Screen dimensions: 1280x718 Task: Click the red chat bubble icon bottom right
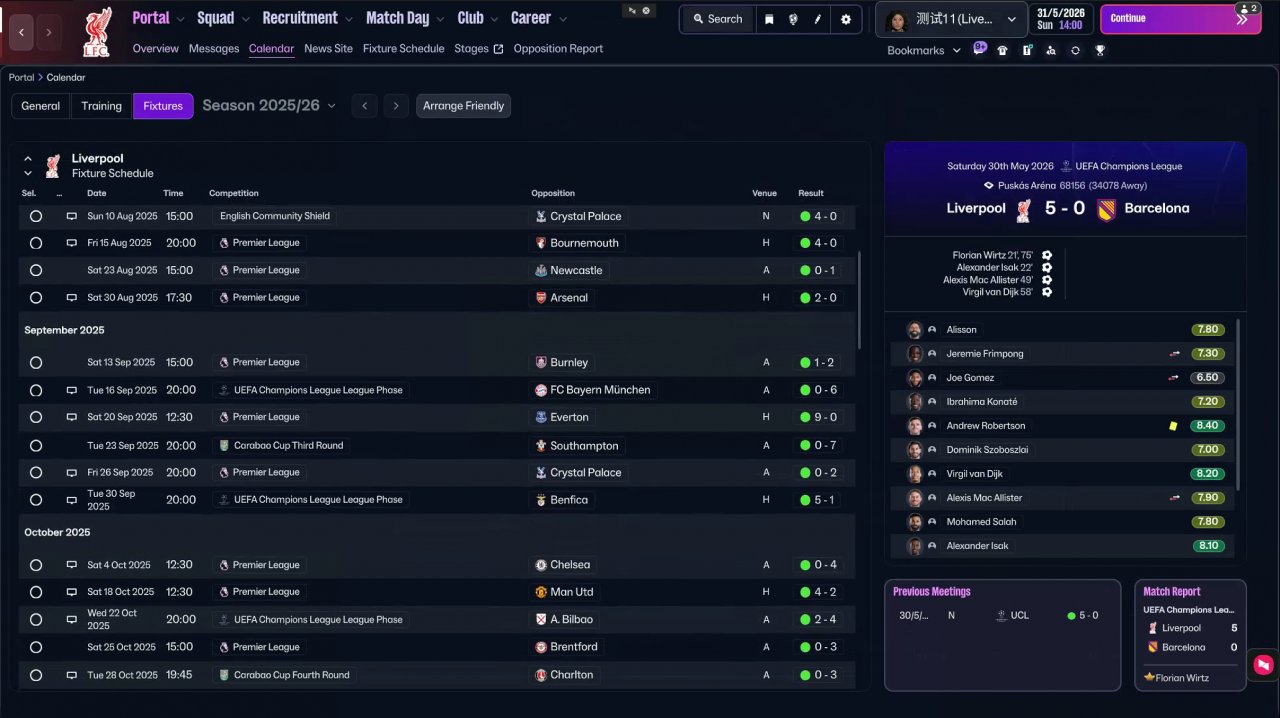click(x=1263, y=664)
